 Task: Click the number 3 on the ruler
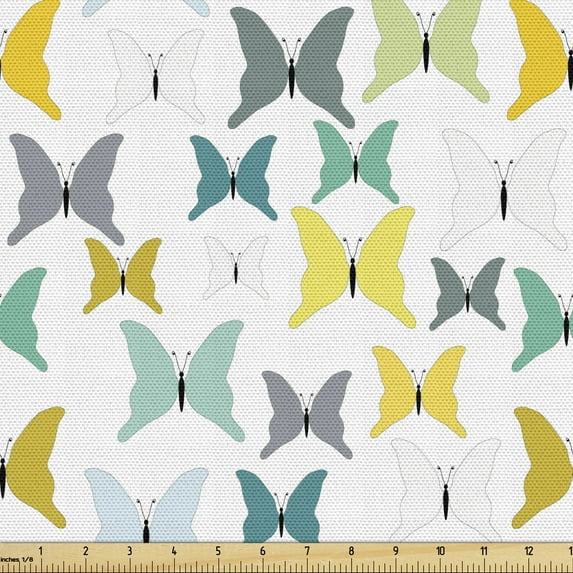point(130,551)
